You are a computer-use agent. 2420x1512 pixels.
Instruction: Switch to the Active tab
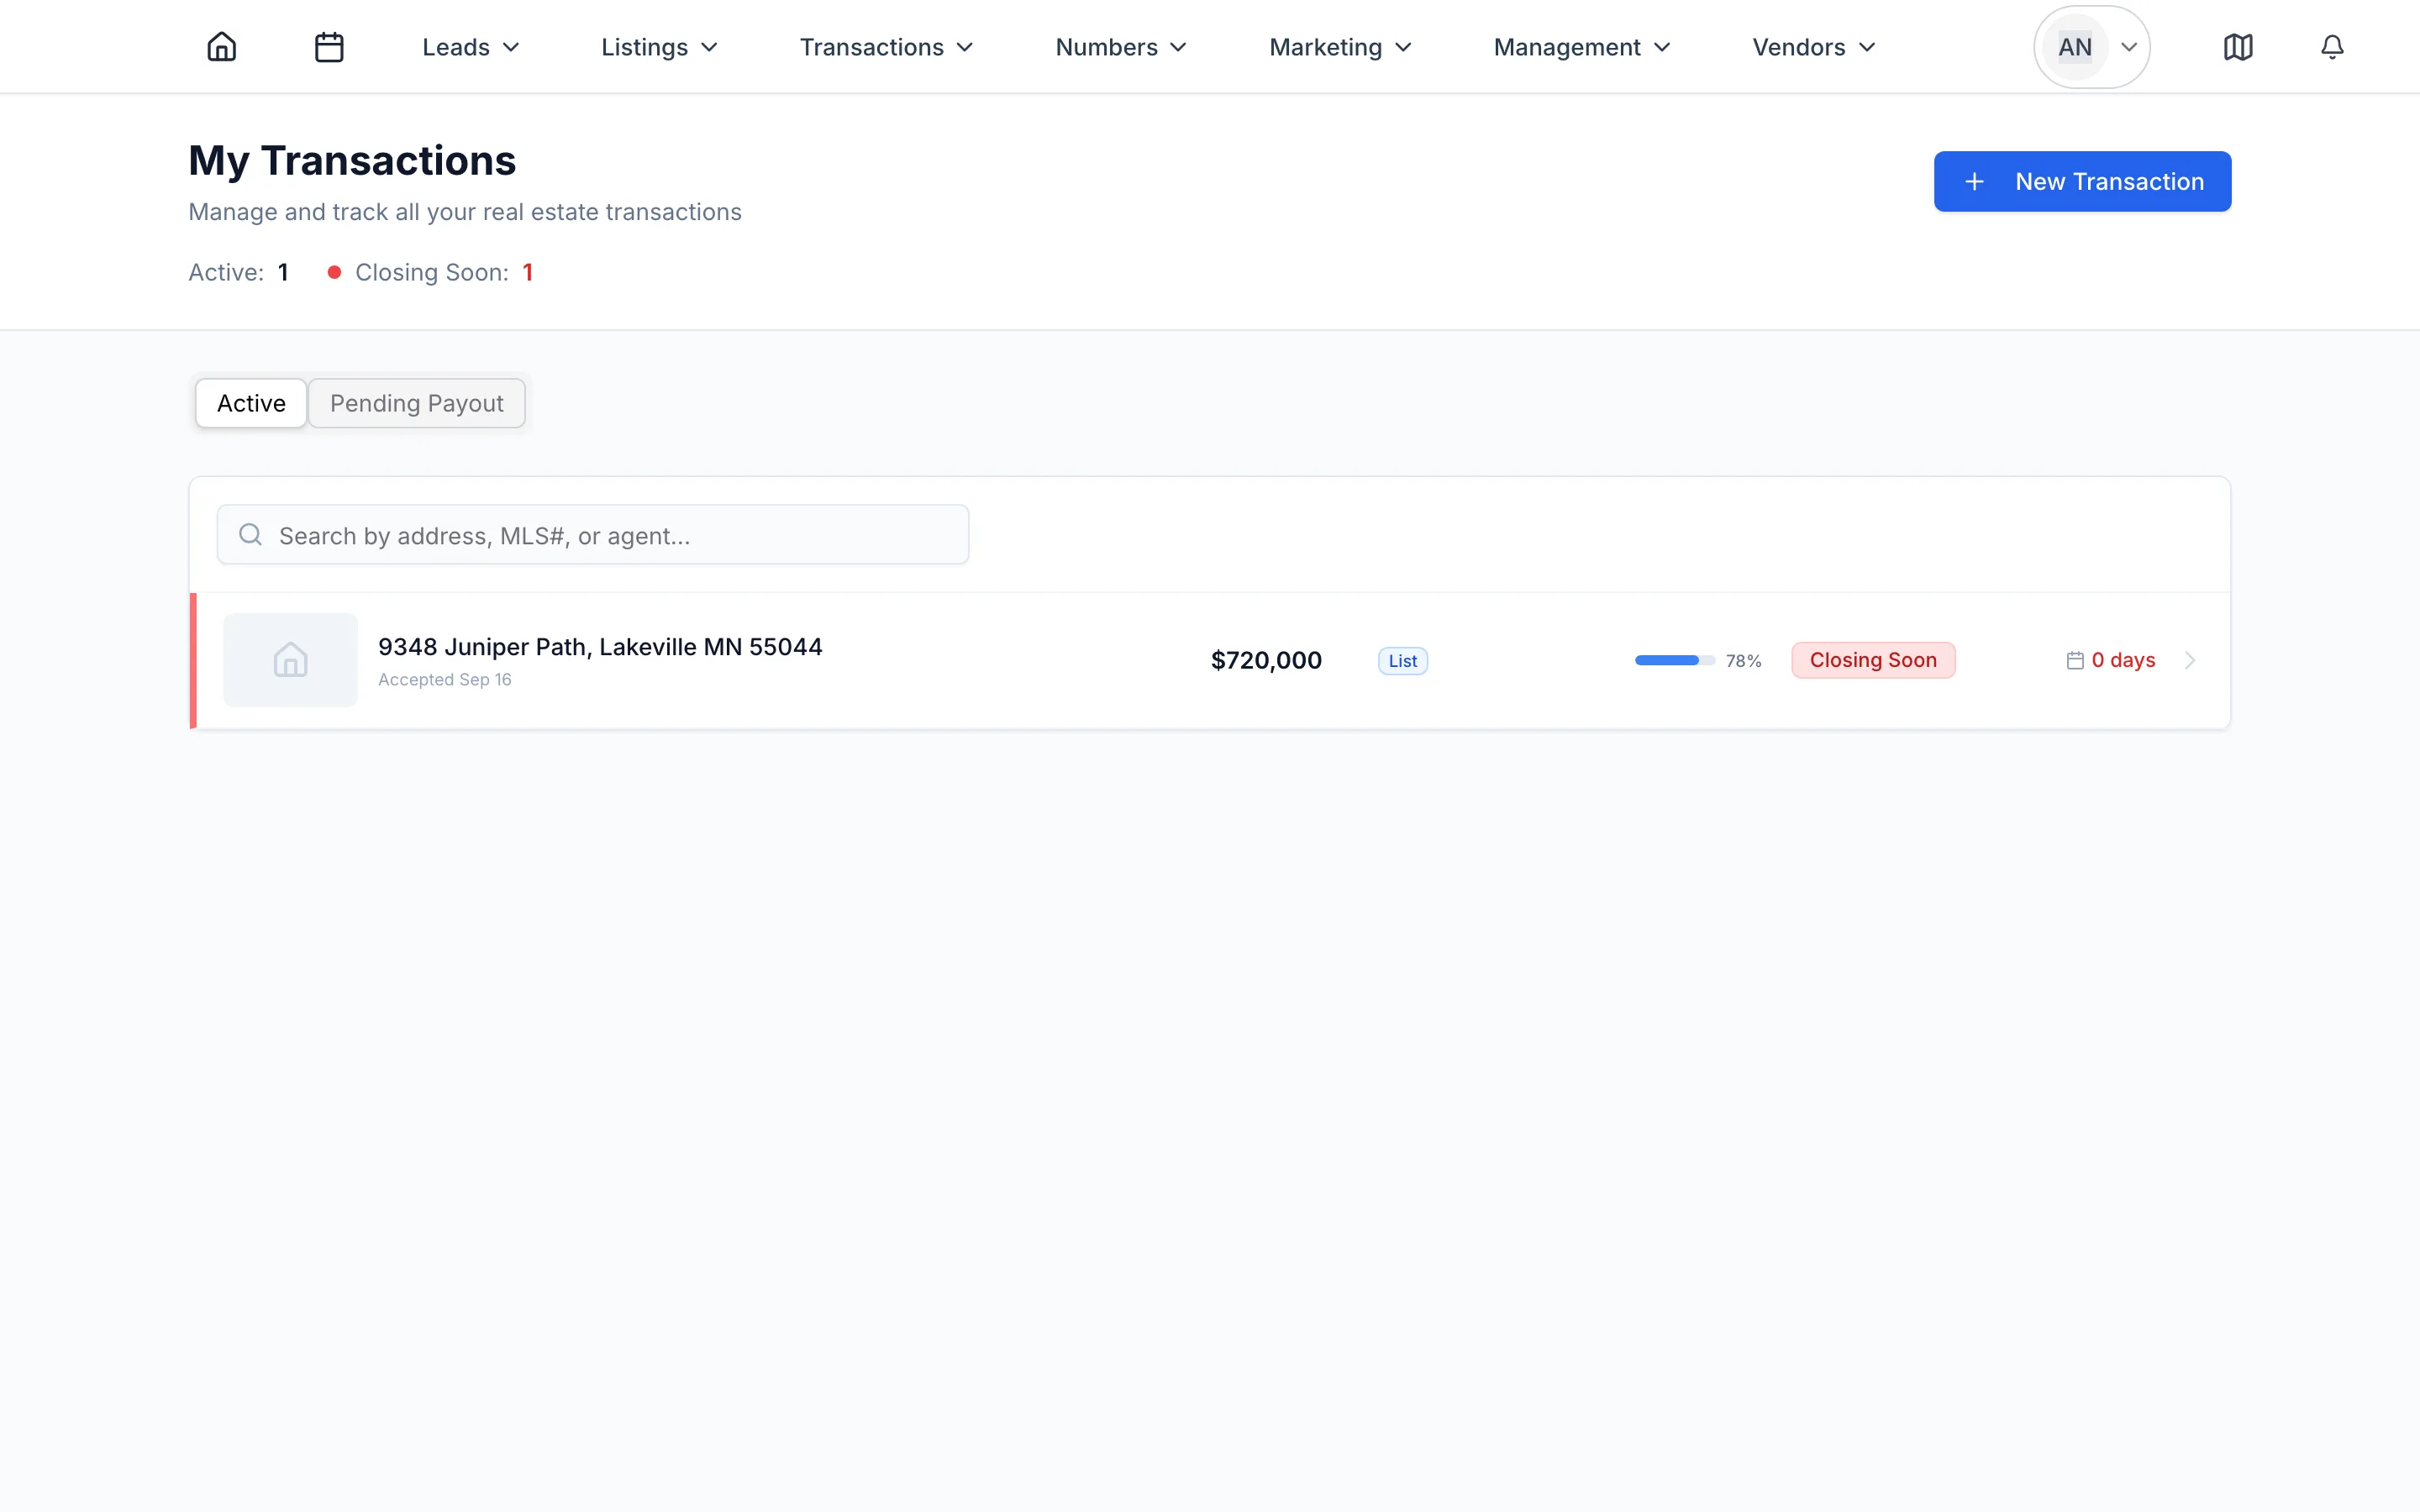251,403
